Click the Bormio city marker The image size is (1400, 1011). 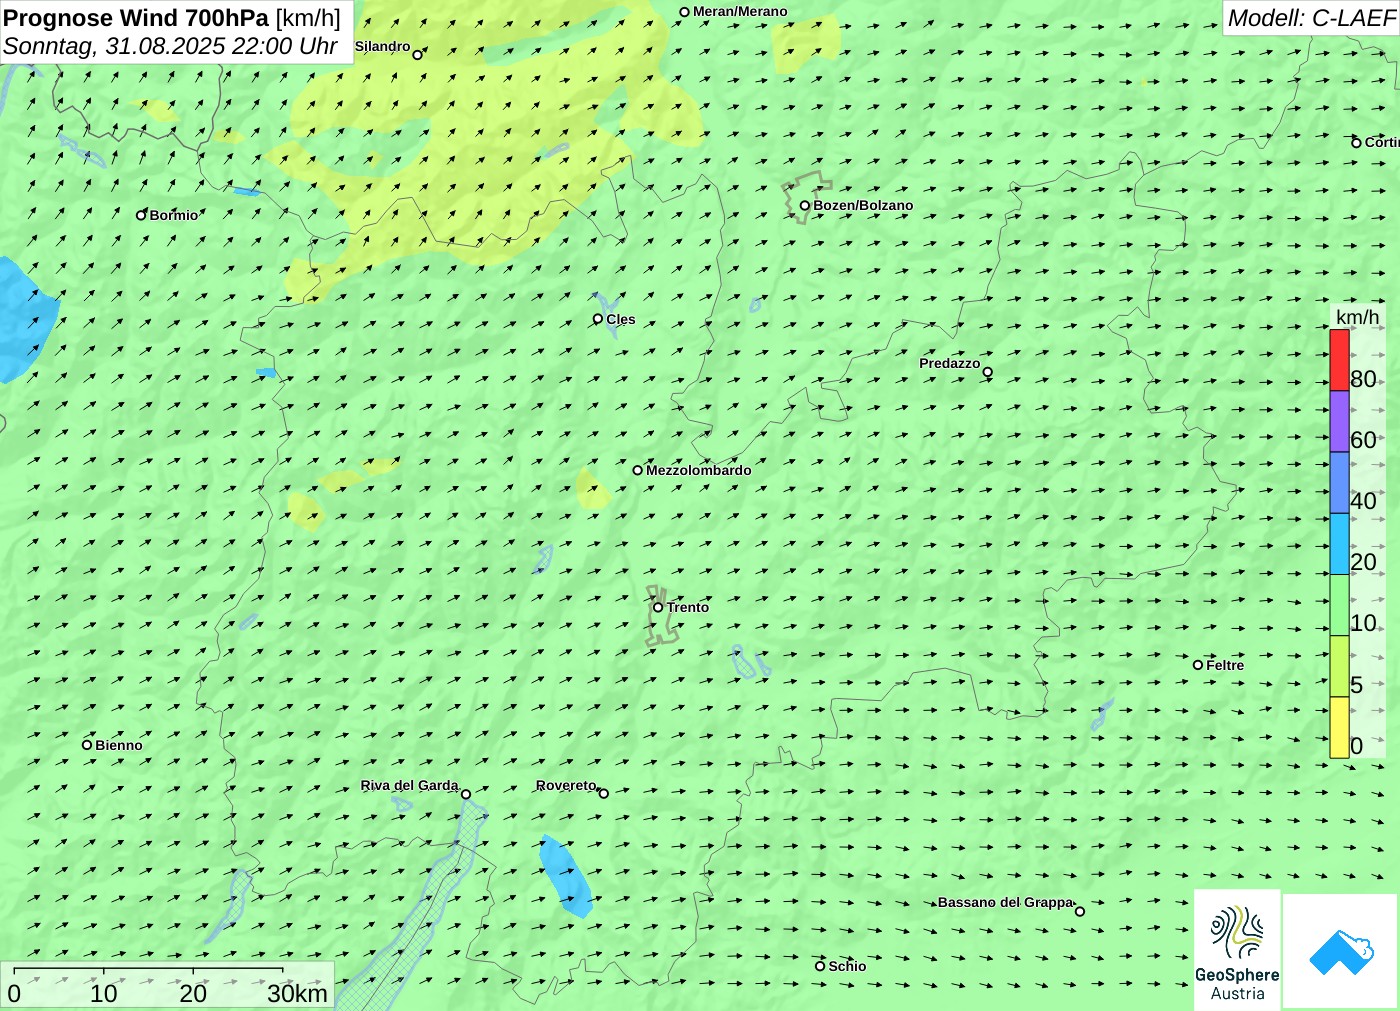click(142, 215)
